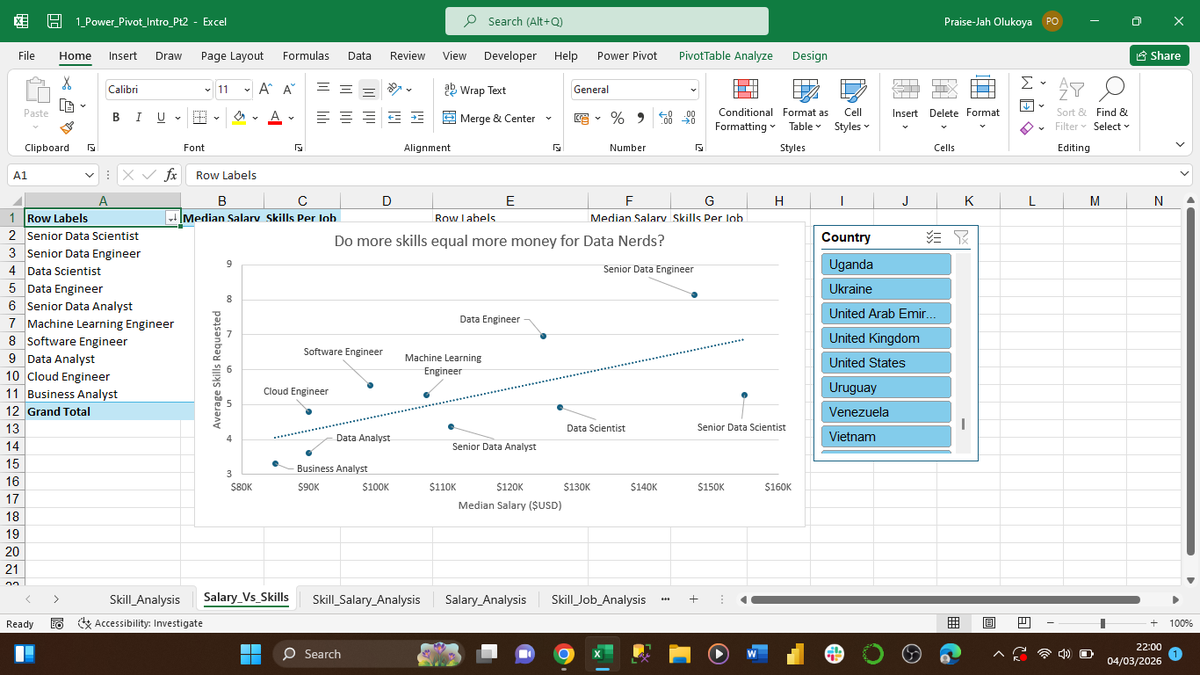The image size is (1200, 675).
Task: Apply Percent Style number format
Action: click(x=618, y=118)
